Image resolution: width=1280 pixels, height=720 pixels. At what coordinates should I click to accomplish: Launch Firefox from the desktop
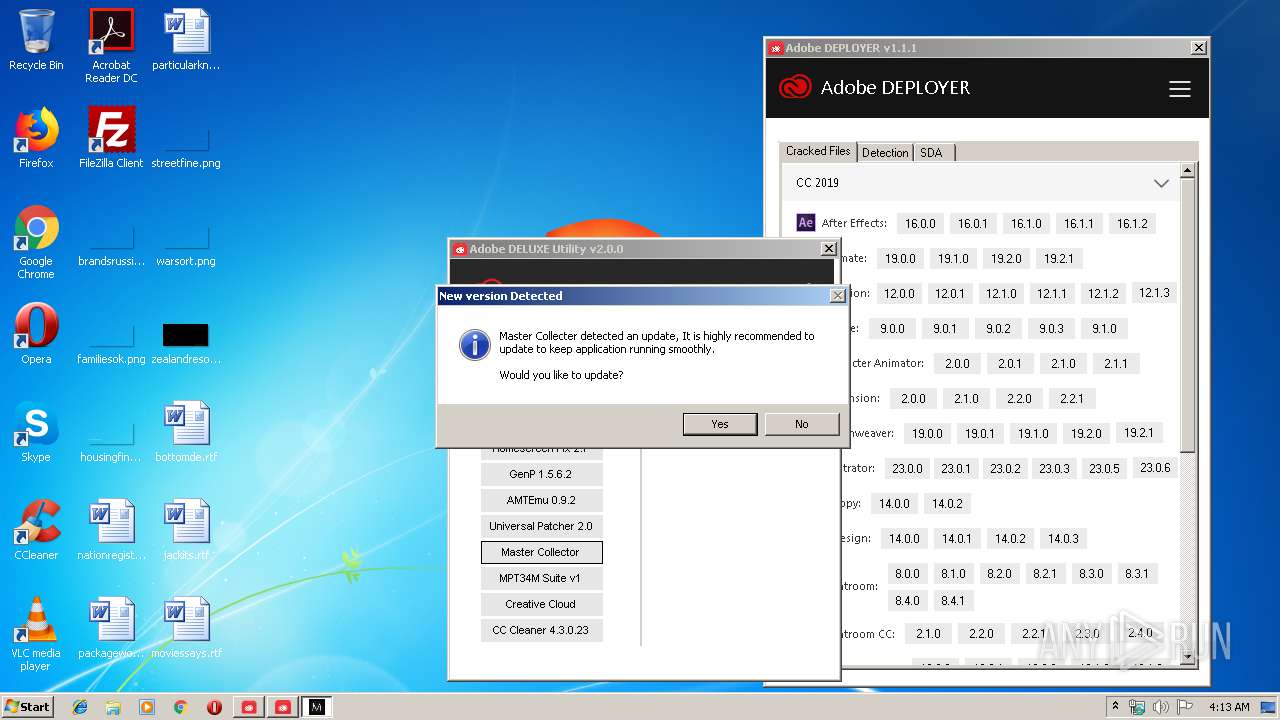[36, 138]
